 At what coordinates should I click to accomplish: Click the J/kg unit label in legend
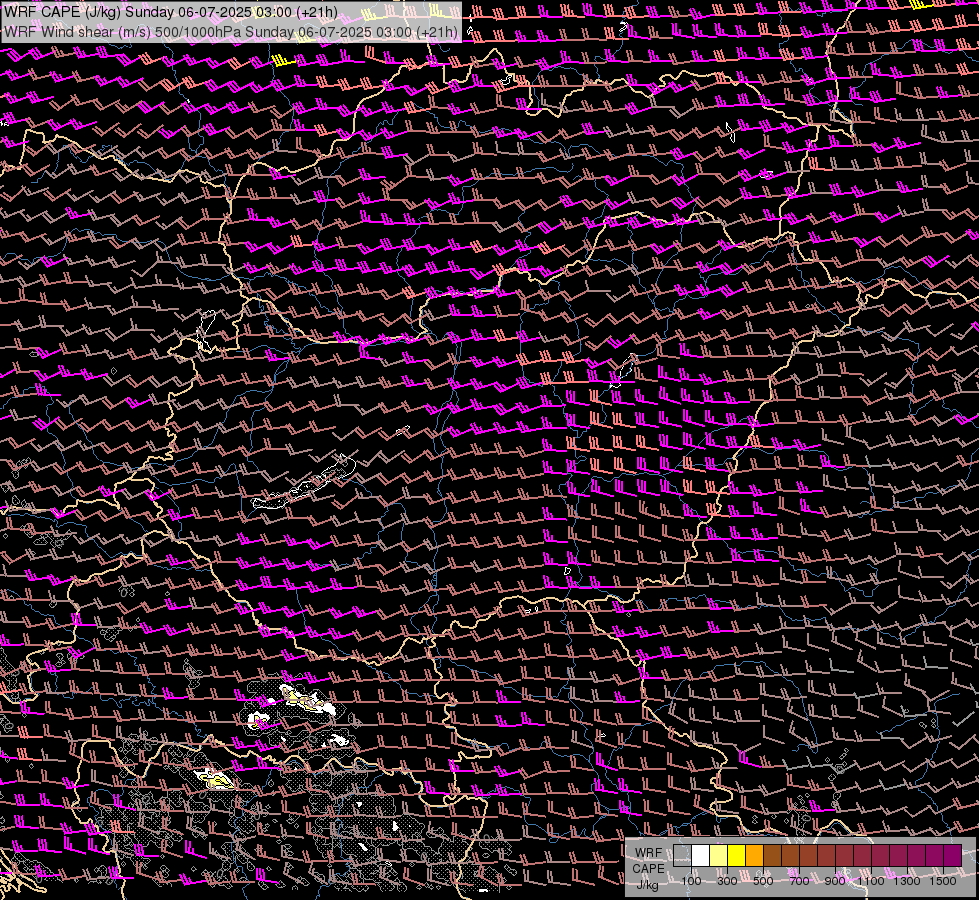(648, 885)
